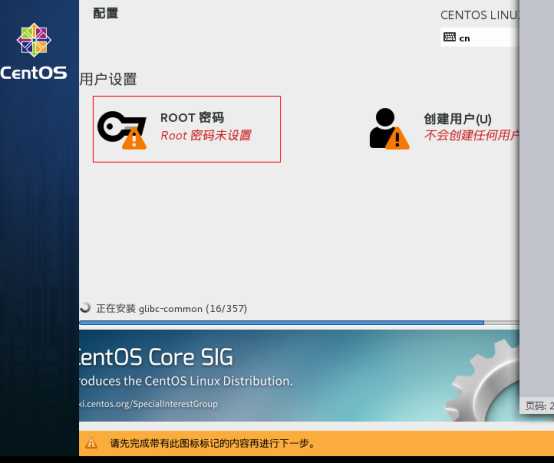This screenshot has width=554, height=464.
Task: Click the CentOS Core SIG banner heading
Action: point(156,357)
